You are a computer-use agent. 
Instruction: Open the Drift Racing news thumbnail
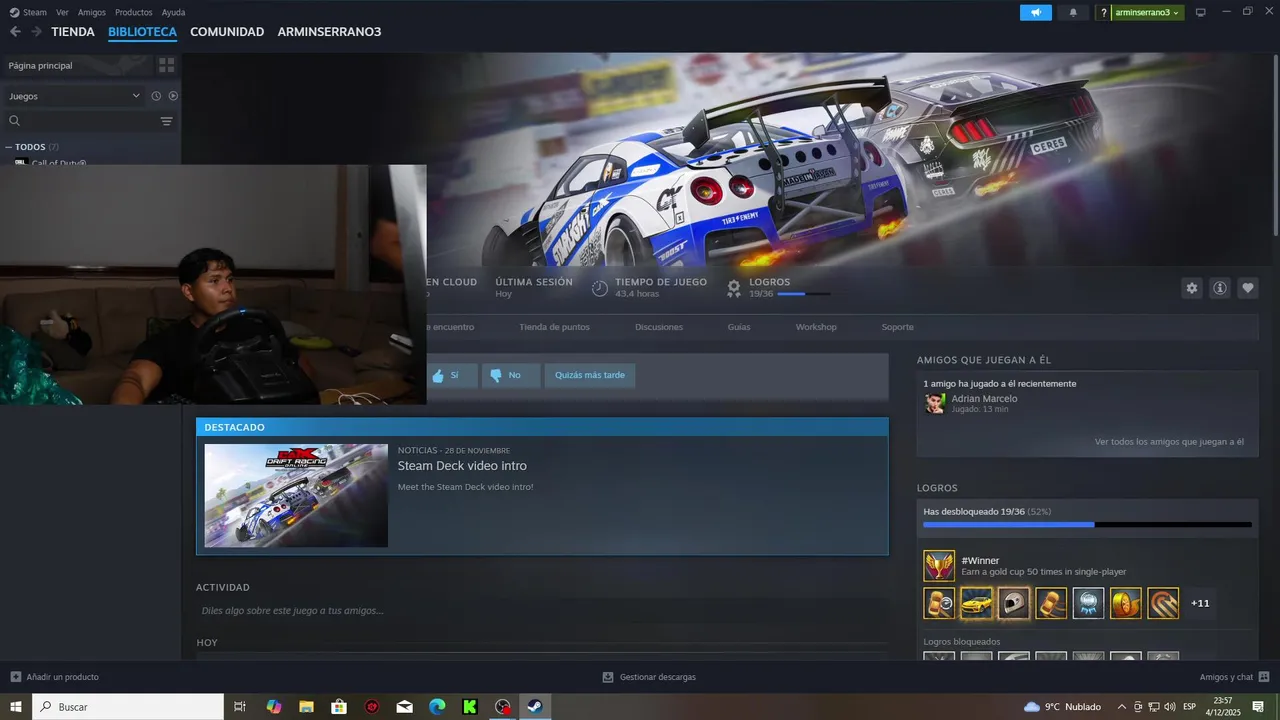coord(296,495)
